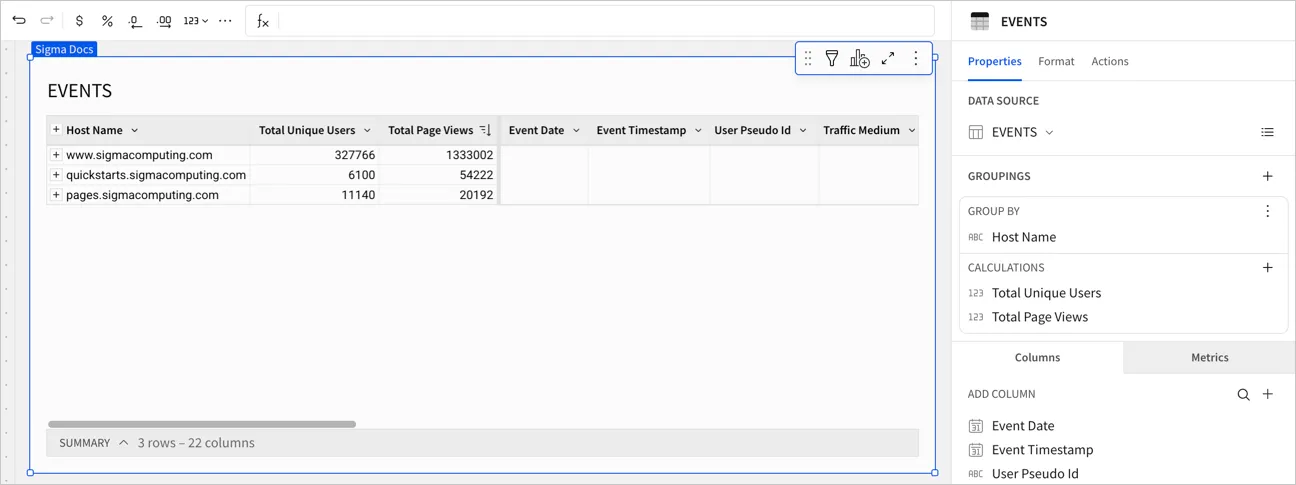Click the Total Page Views column header
This screenshot has width=1296, height=485.
(x=430, y=131)
